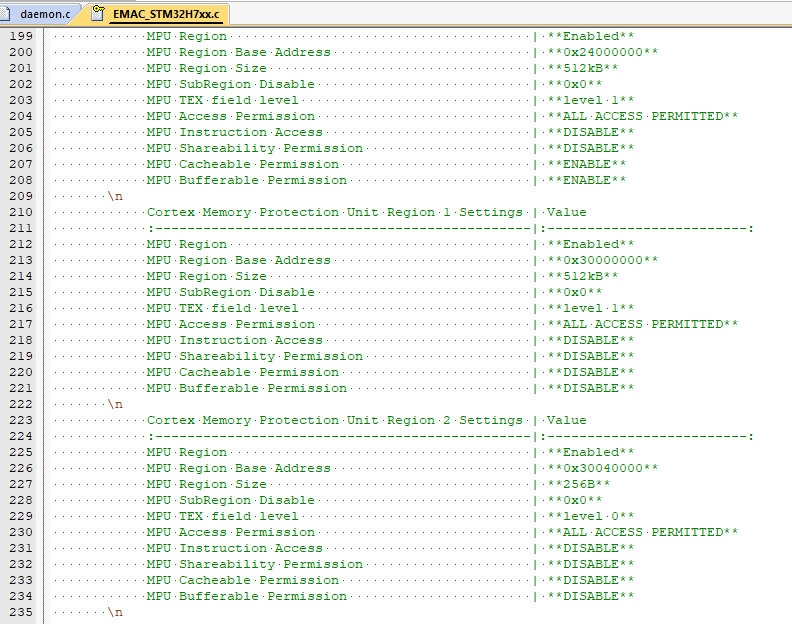Viewport: 792px width, 624px height.
Task: Click 'MPU SubRegion Disable' on line 215
Action: (230, 292)
